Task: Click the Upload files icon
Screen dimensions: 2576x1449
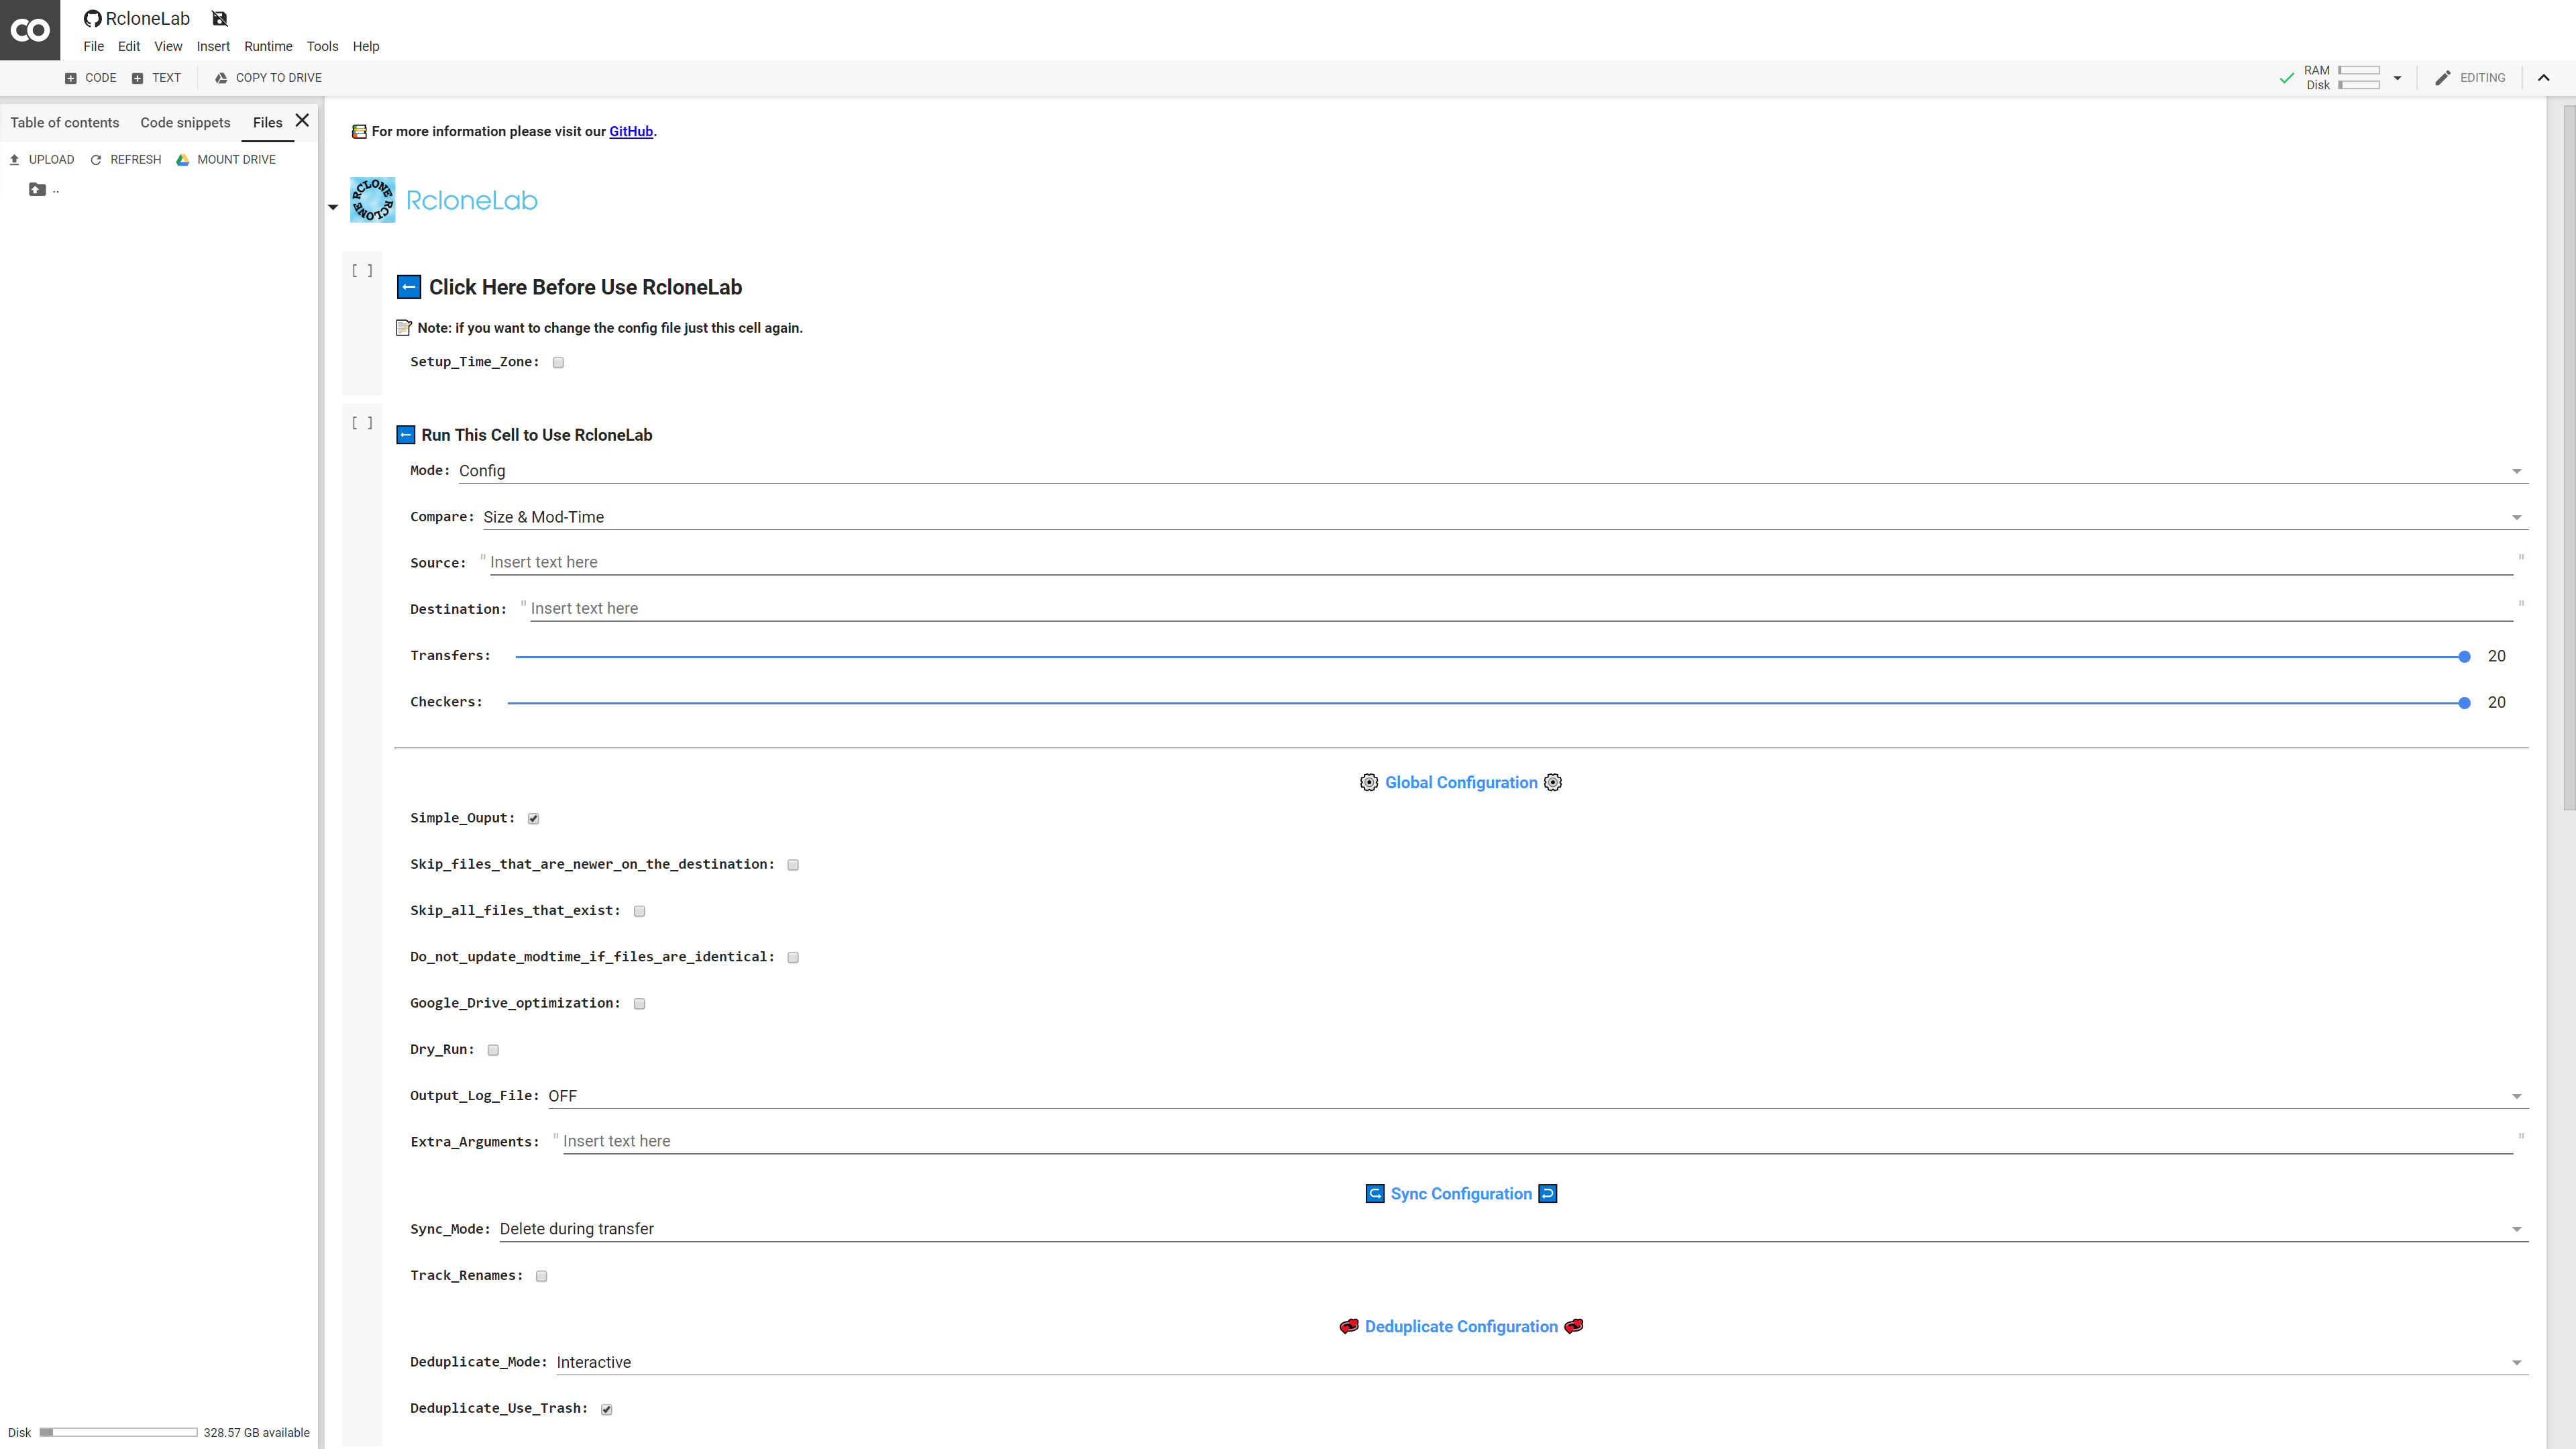Action: click(15, 160)
